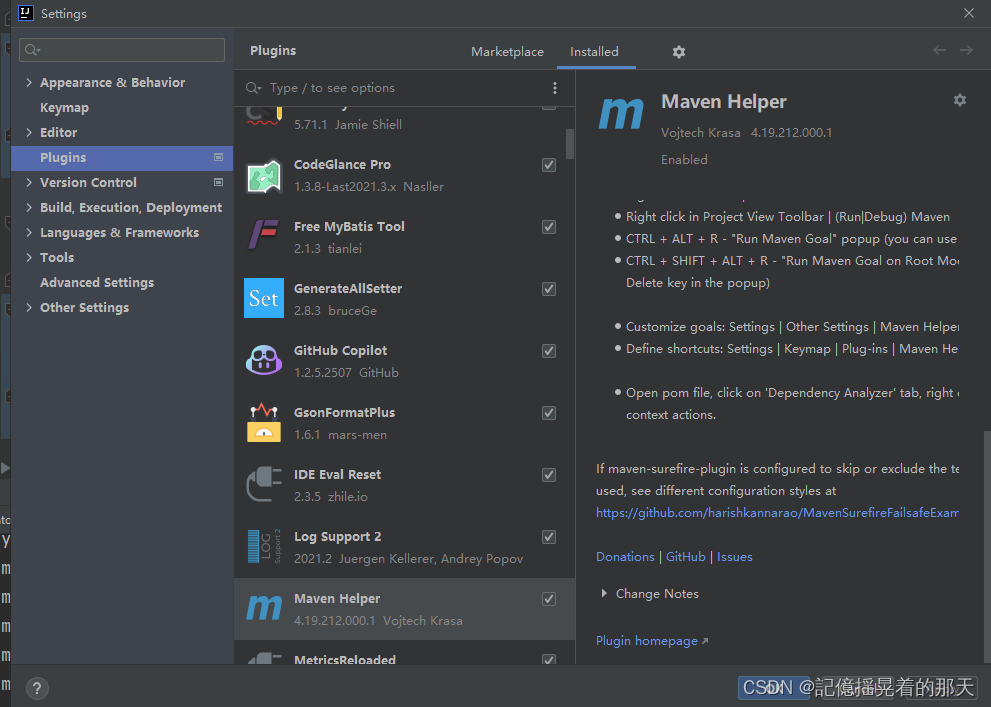Disable the CodeGlance Pro plugin checkbox
The image size is (991, 707).
pyautogui.click(x=549, y=165)
